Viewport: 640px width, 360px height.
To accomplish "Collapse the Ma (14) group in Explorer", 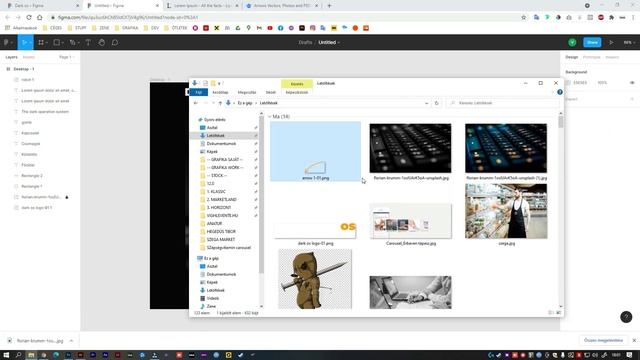I will click(x=269, y=117).
